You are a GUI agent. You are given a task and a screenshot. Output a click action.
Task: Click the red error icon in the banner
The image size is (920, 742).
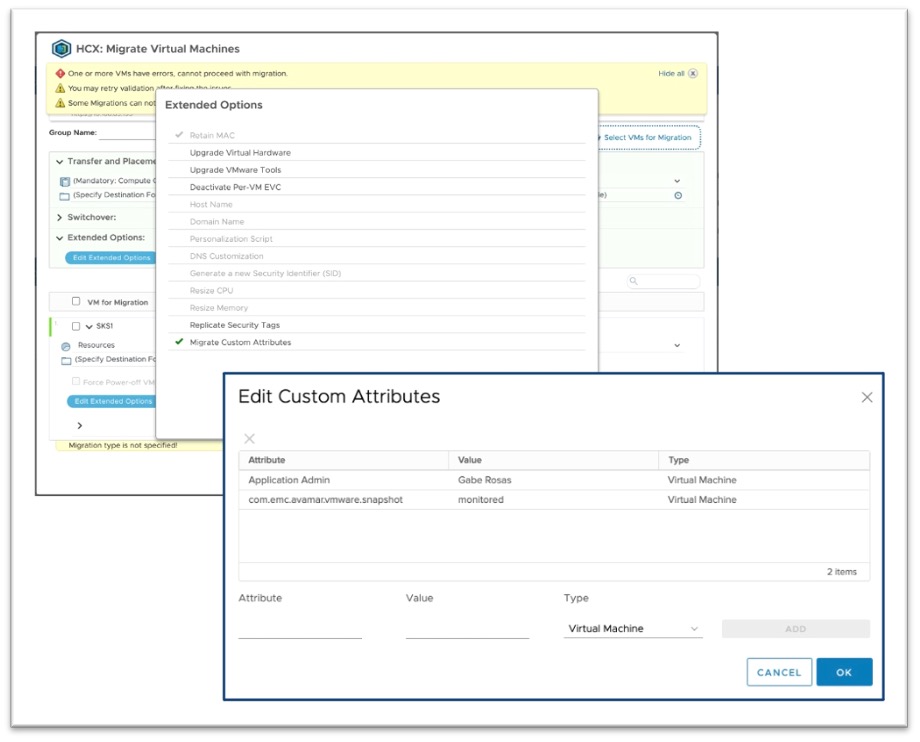[60, 74]
